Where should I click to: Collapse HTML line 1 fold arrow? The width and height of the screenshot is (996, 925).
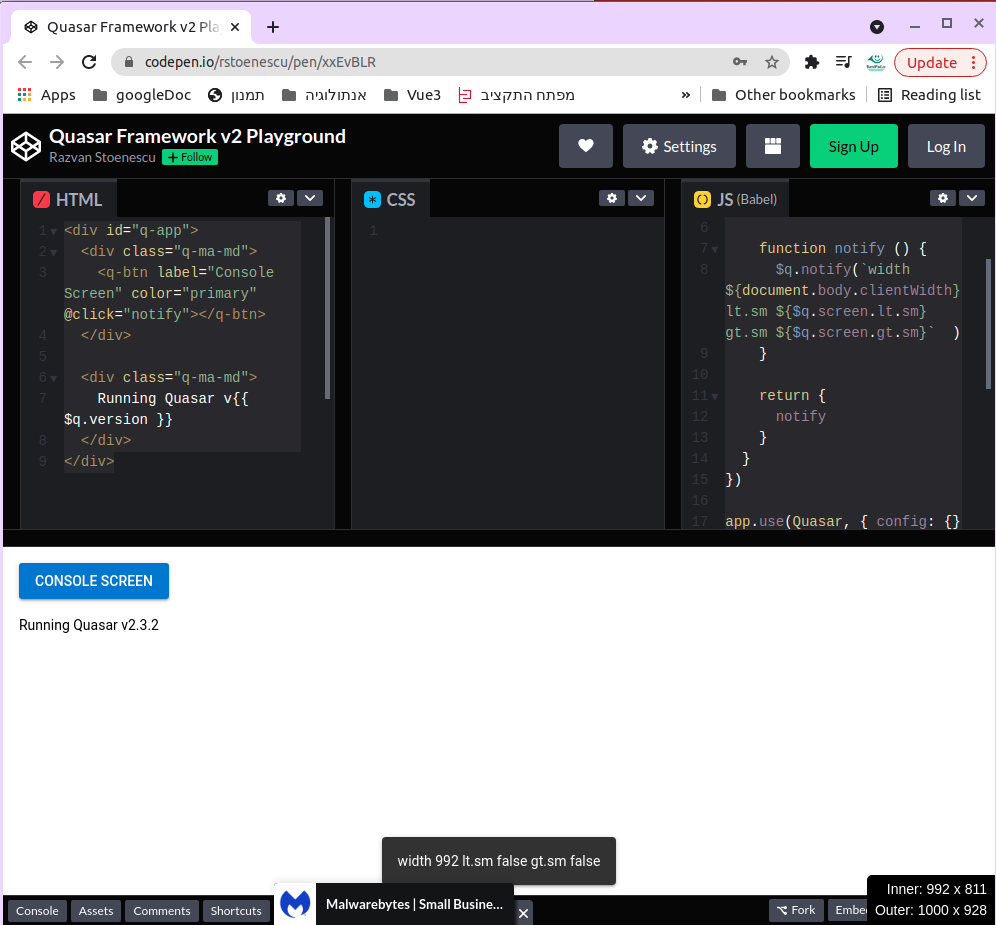[53, 232]
